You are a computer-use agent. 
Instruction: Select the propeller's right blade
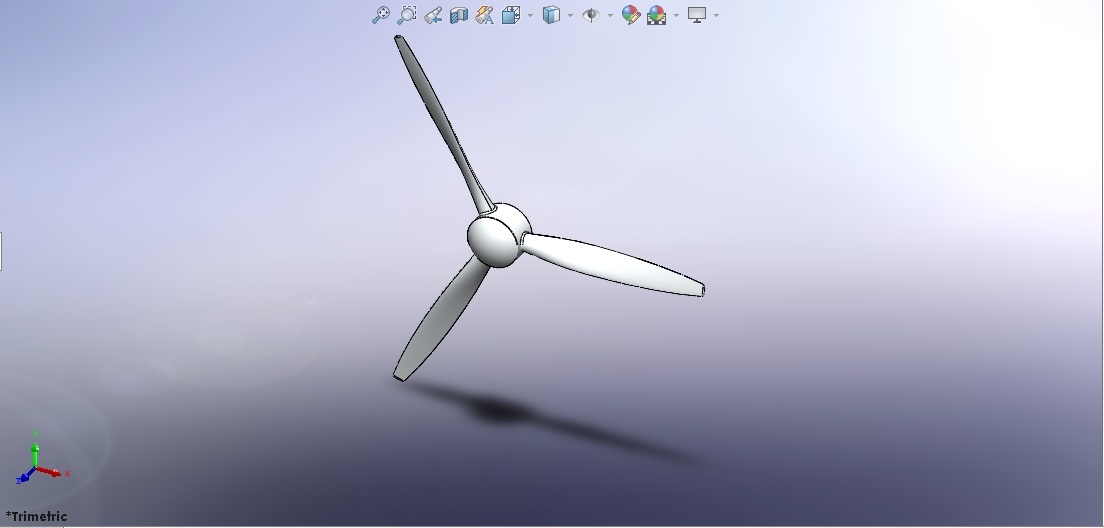coord(613,265)
